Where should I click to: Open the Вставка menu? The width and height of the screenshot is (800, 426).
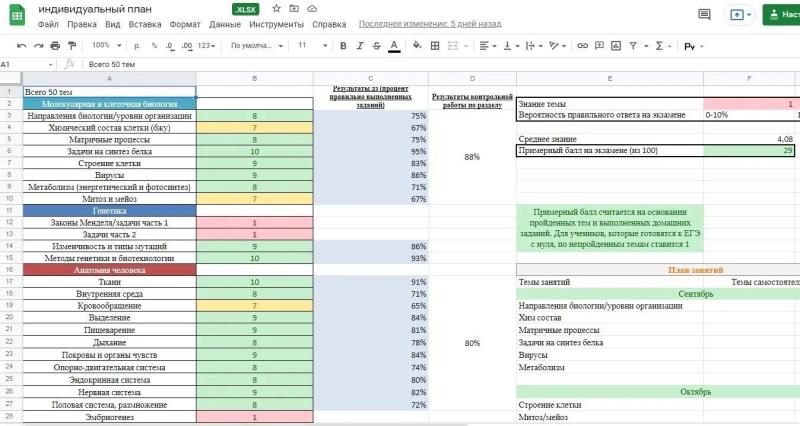pyautogui.click(x=144, y=24)
